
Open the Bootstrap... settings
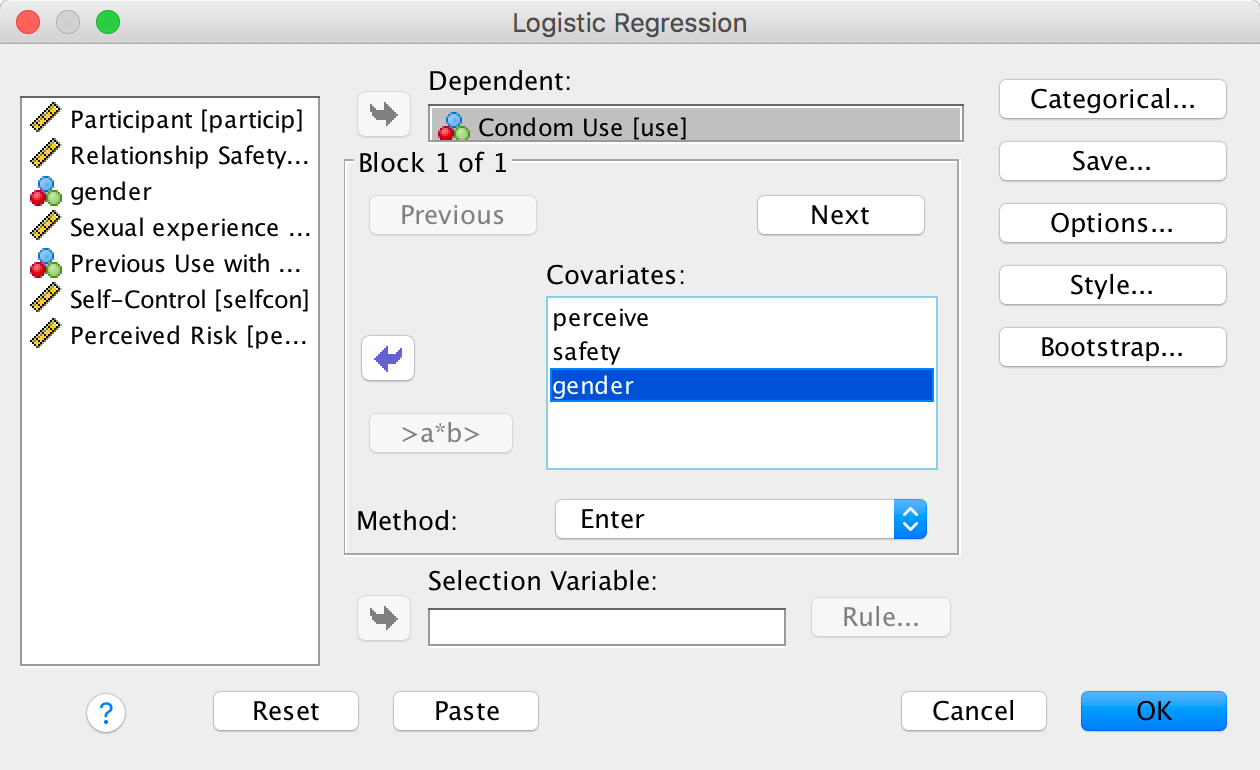1112,348
